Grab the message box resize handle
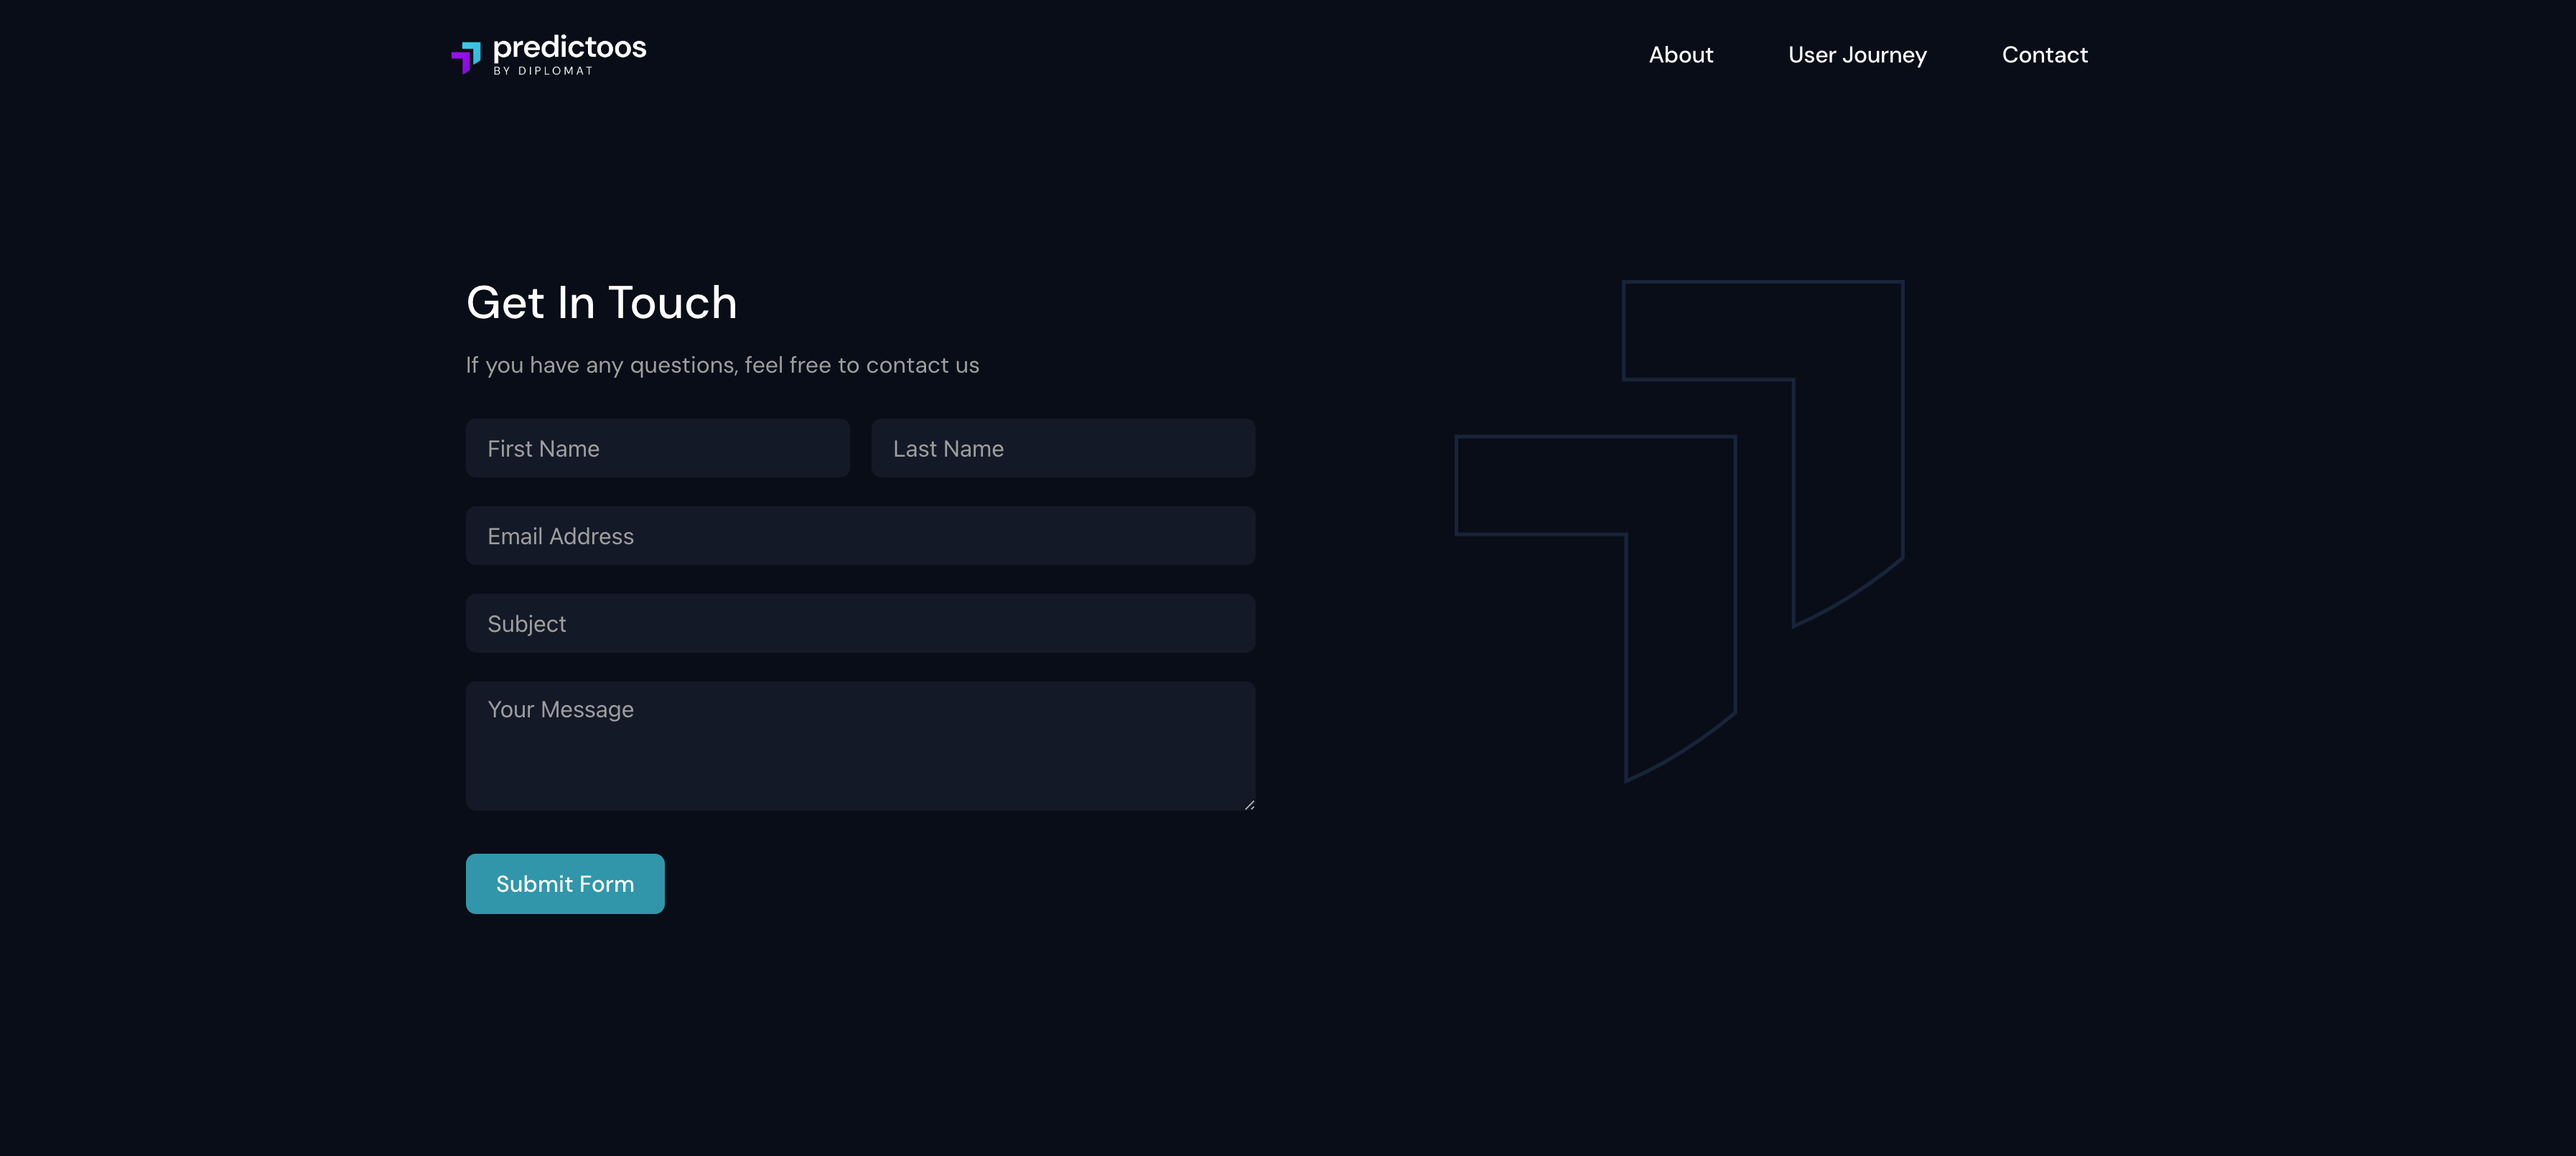 click(1249, 804)
